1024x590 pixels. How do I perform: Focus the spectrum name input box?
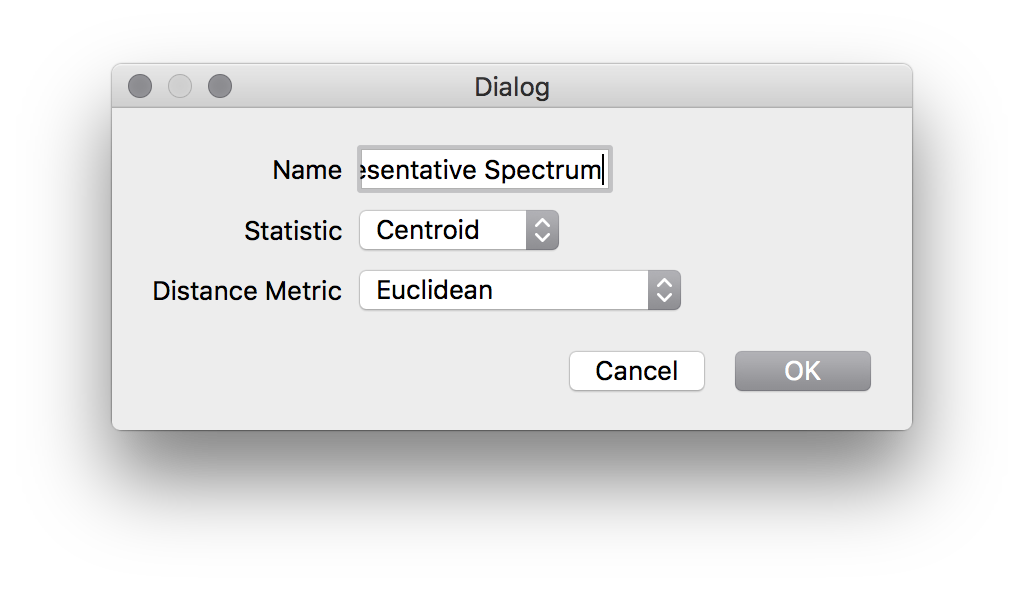point(484,170)
